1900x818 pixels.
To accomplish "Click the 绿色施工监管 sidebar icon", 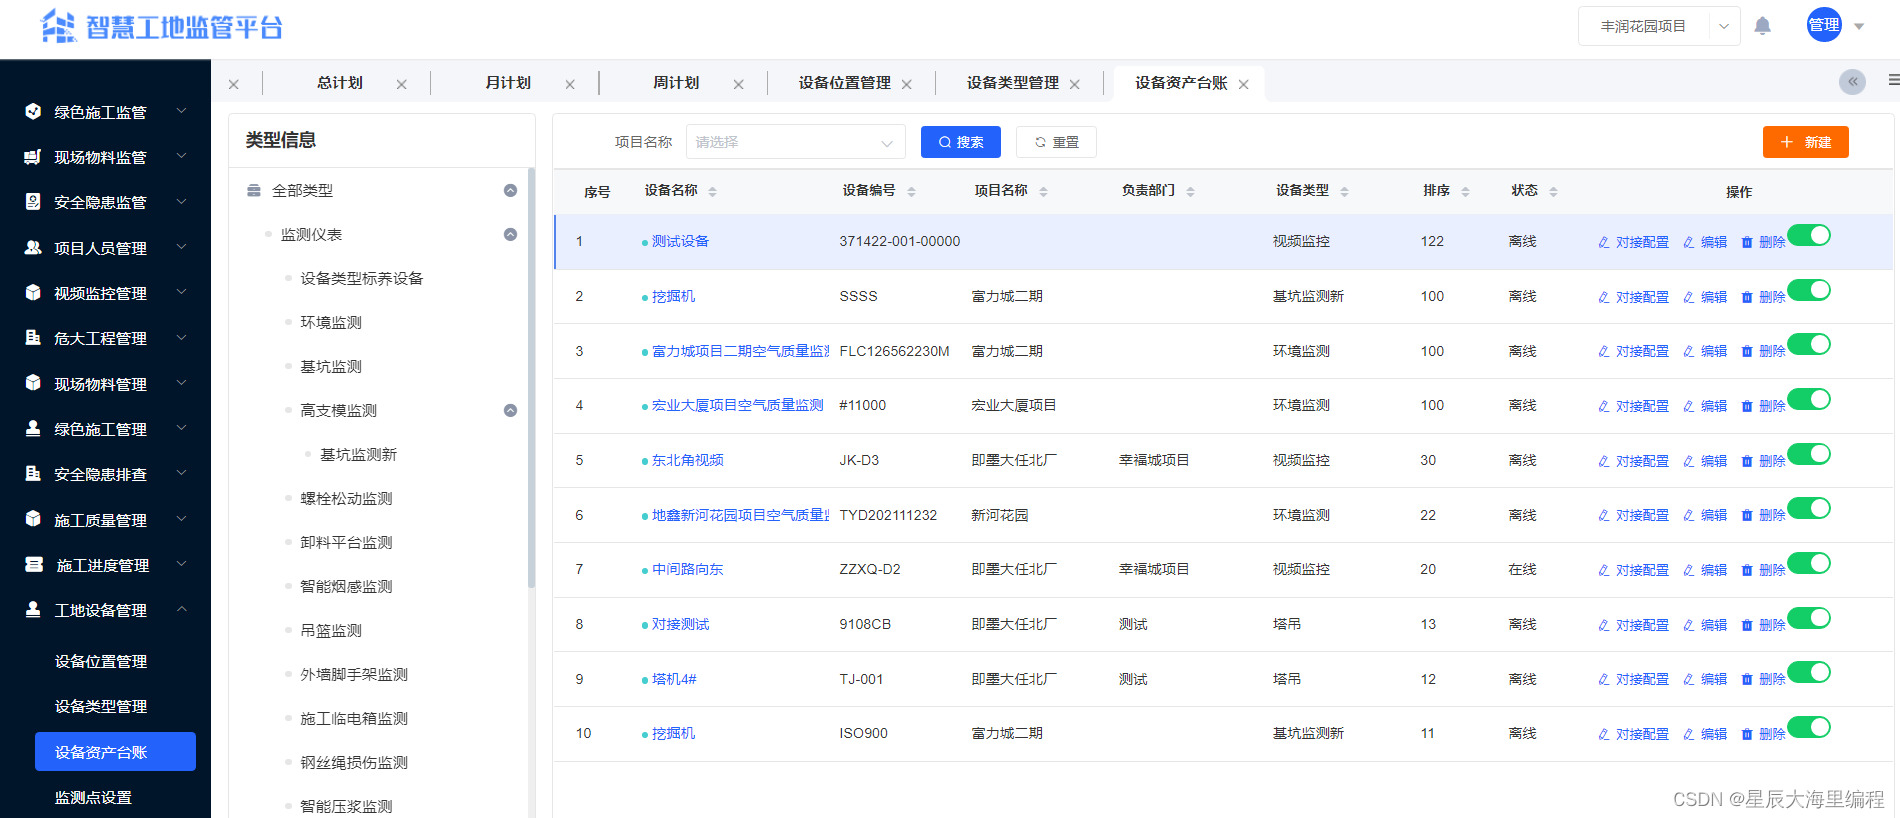I will click(33, 111).
